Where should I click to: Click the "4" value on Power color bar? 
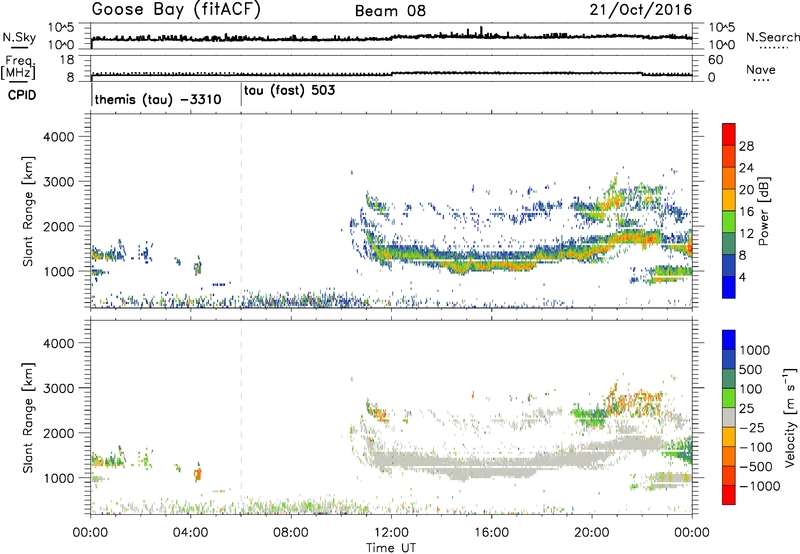[x=742, y=278]
